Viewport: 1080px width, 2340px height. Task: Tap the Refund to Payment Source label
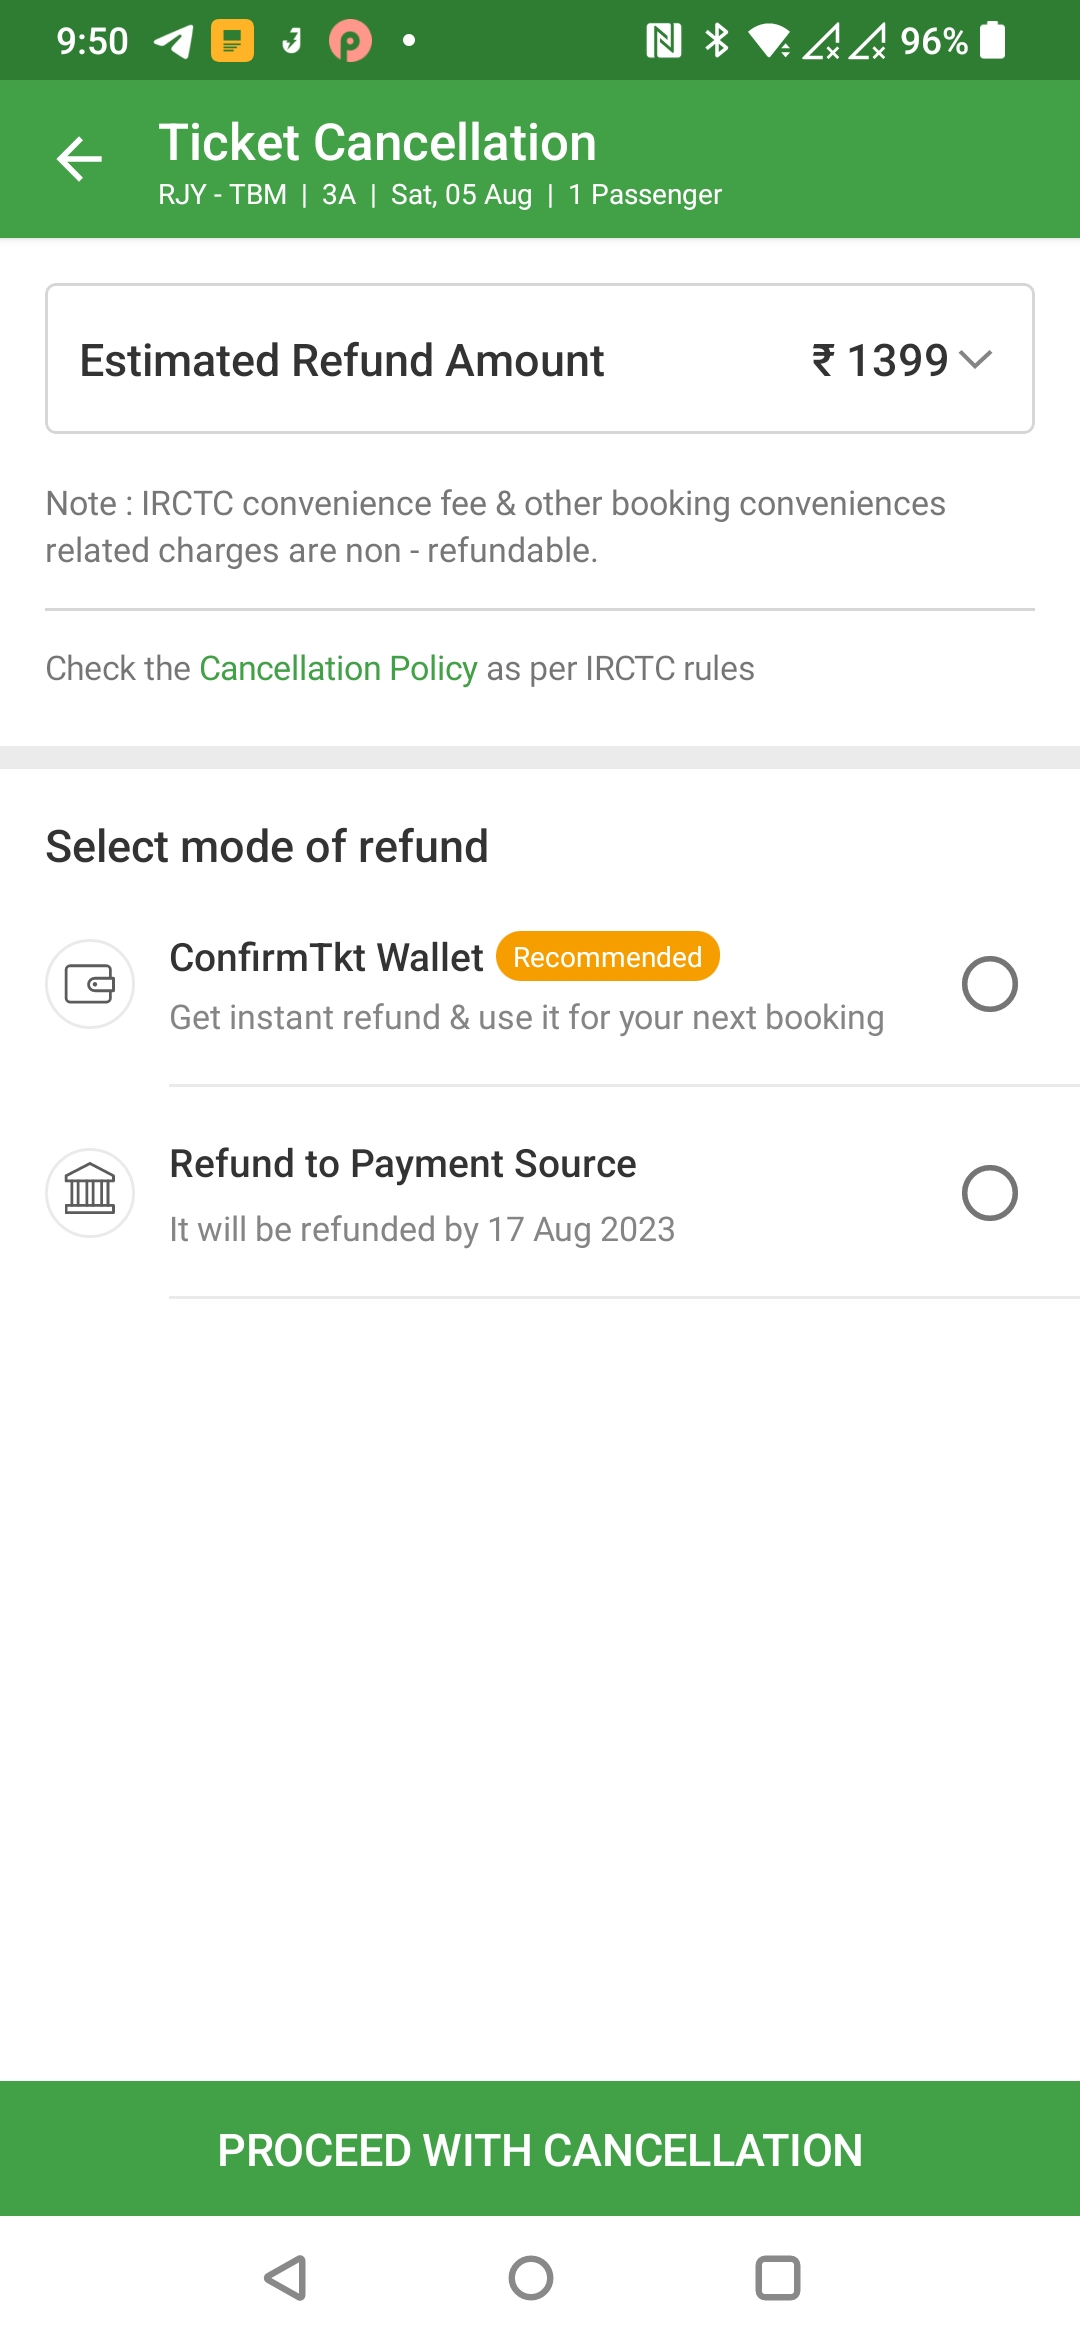point(403,1164)
